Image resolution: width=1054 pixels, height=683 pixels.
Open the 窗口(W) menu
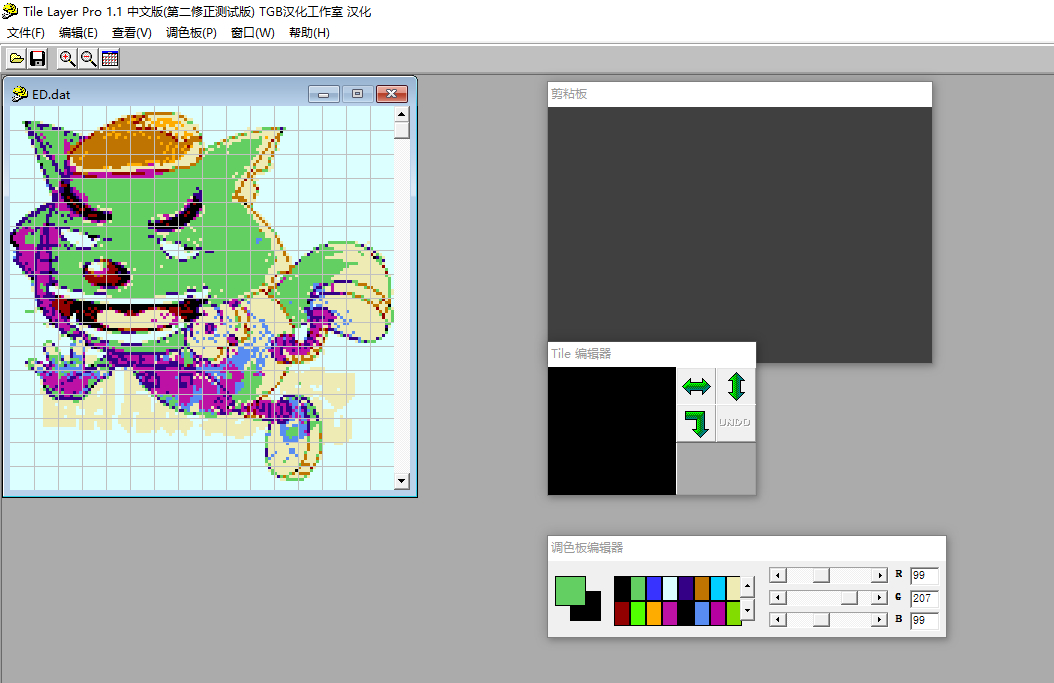tap(253, 33)
